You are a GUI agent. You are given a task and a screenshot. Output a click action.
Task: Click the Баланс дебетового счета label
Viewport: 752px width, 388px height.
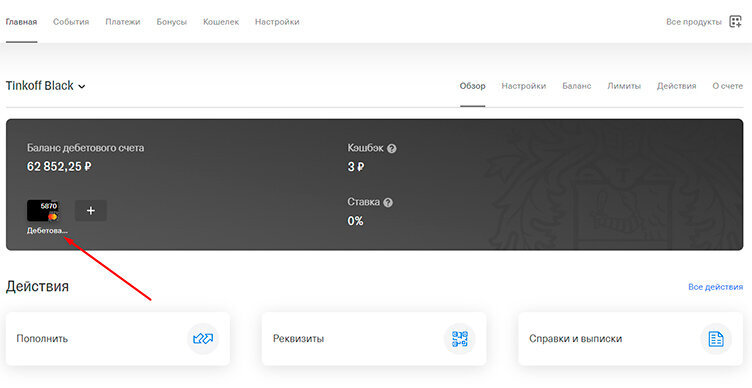(x=85, y=148)
